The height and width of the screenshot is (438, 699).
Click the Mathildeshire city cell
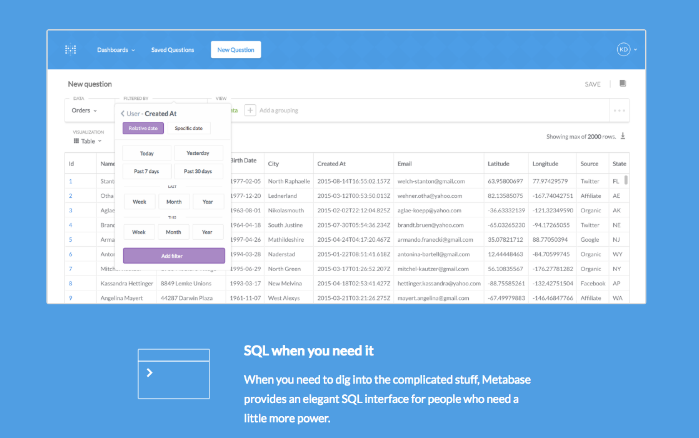click(286, 240)
